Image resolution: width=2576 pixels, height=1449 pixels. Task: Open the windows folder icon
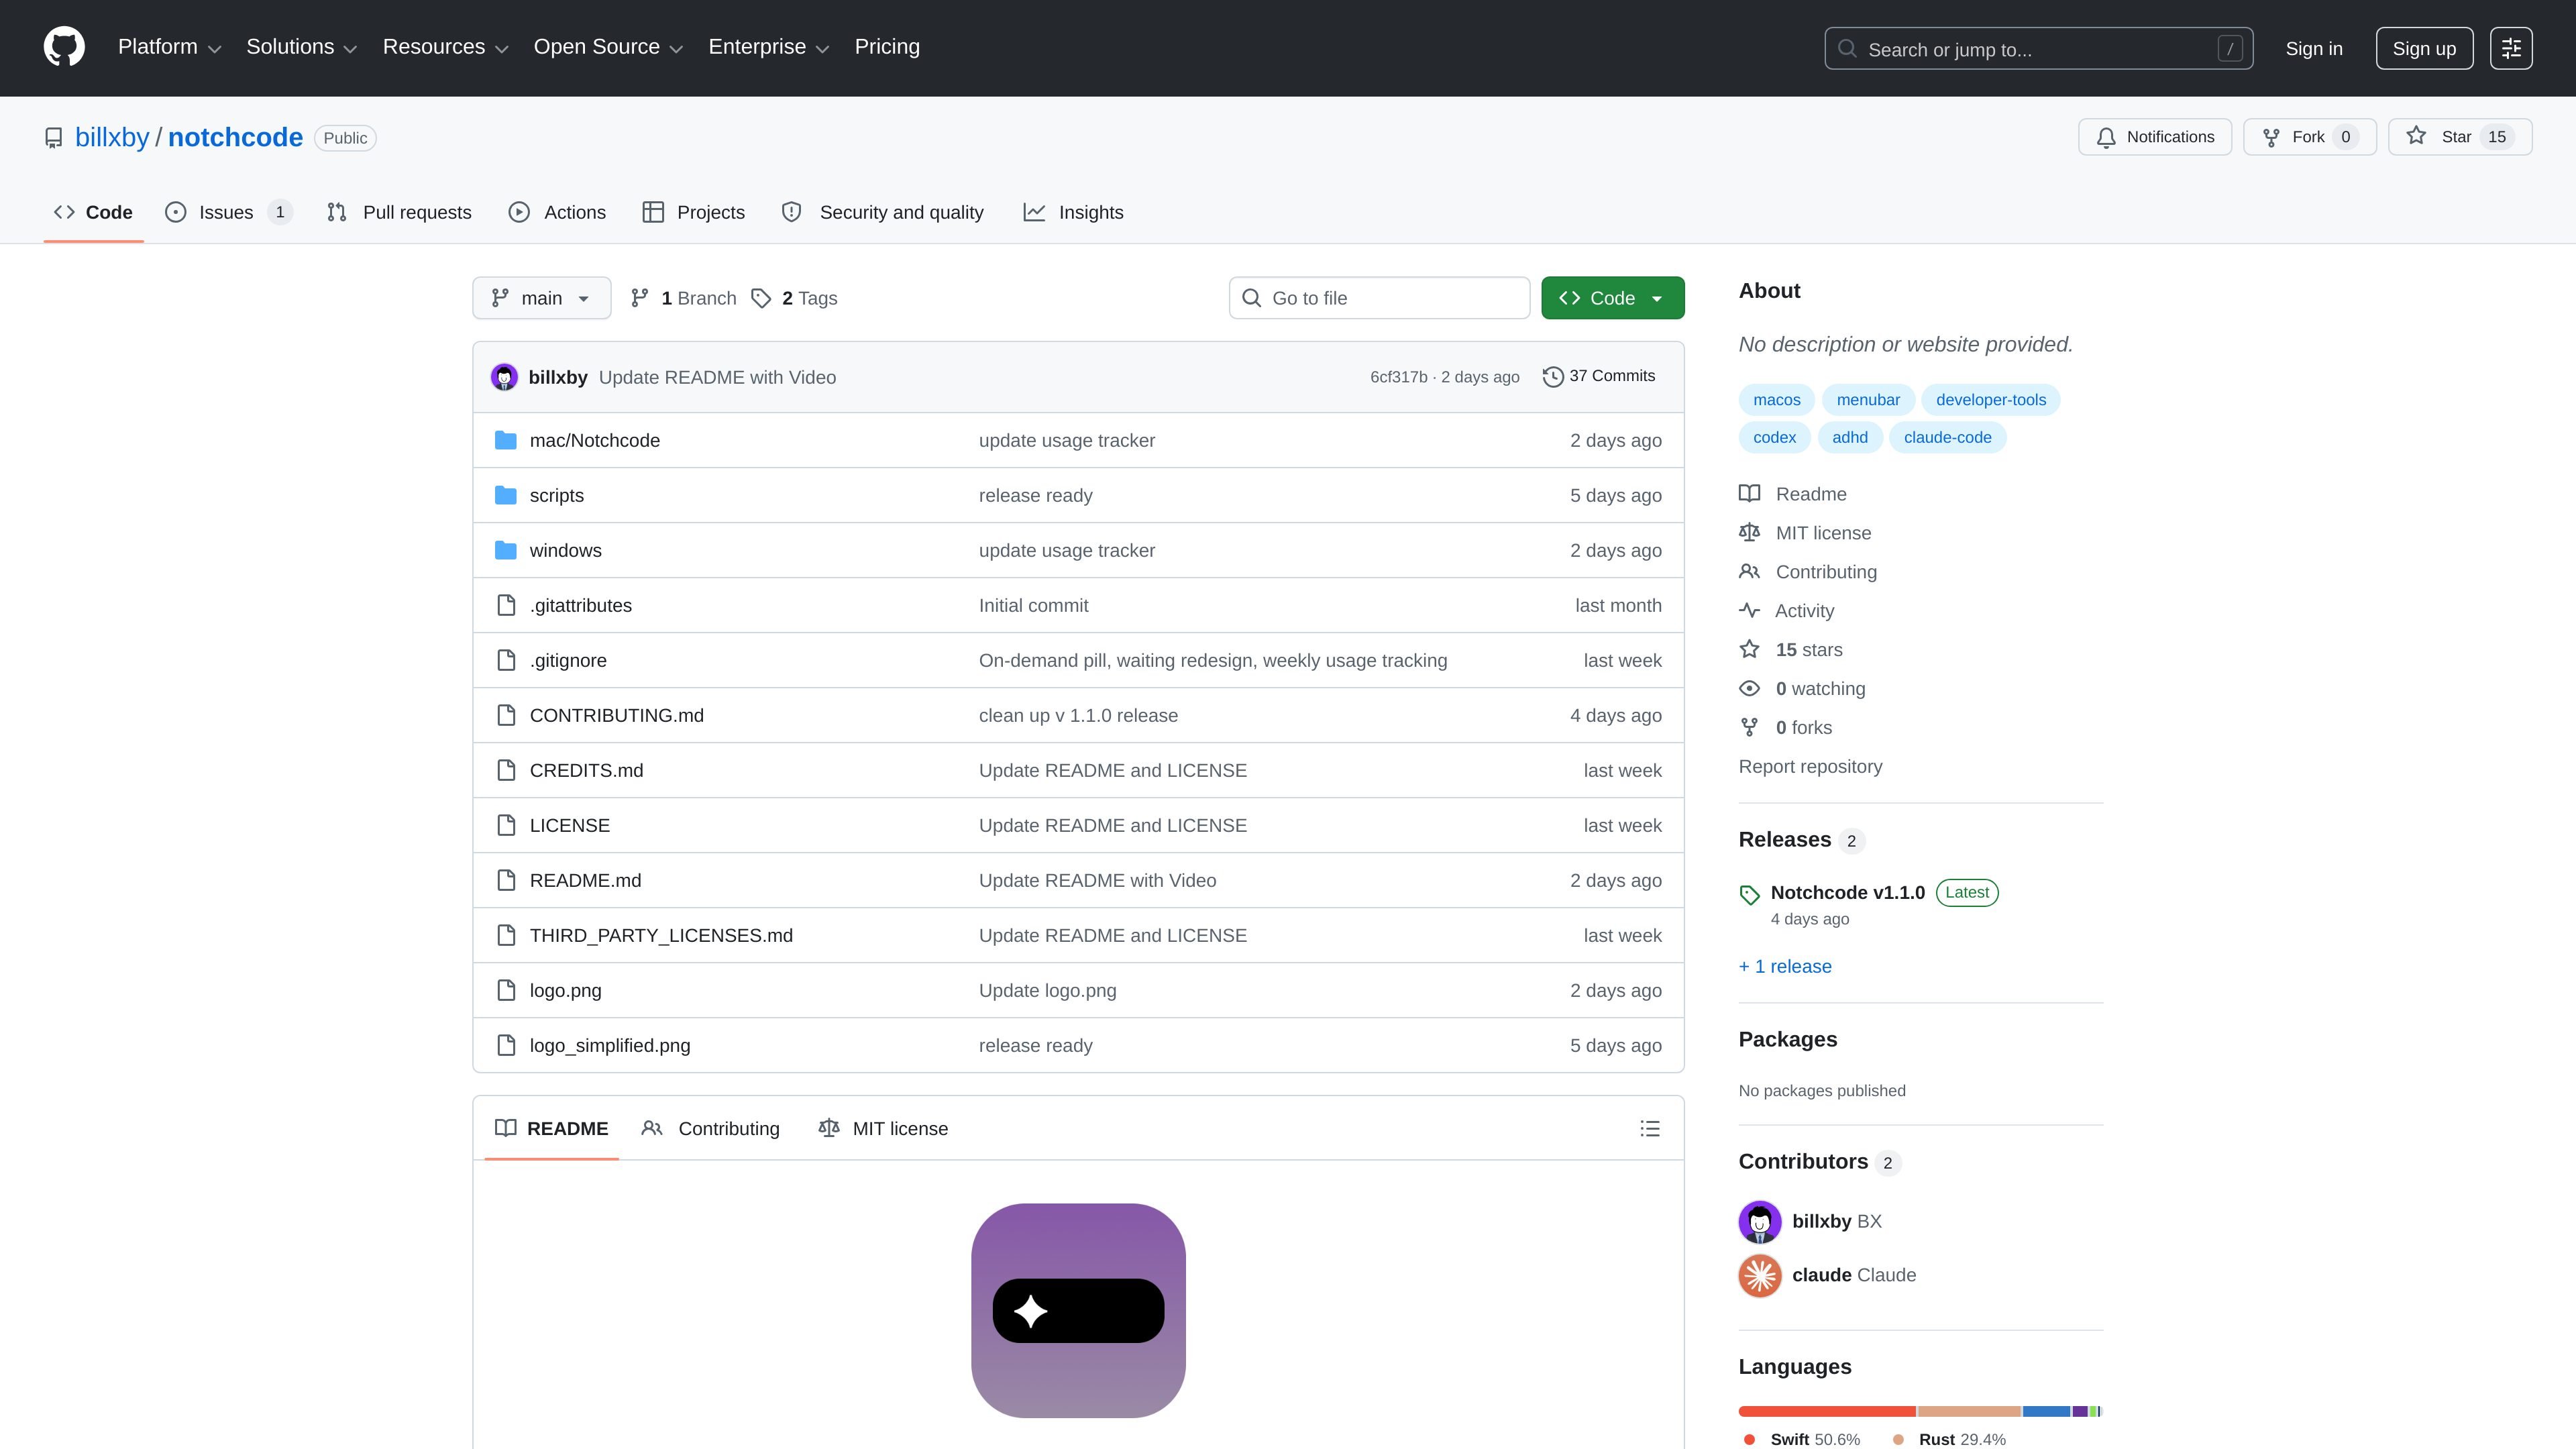point(506,550)
